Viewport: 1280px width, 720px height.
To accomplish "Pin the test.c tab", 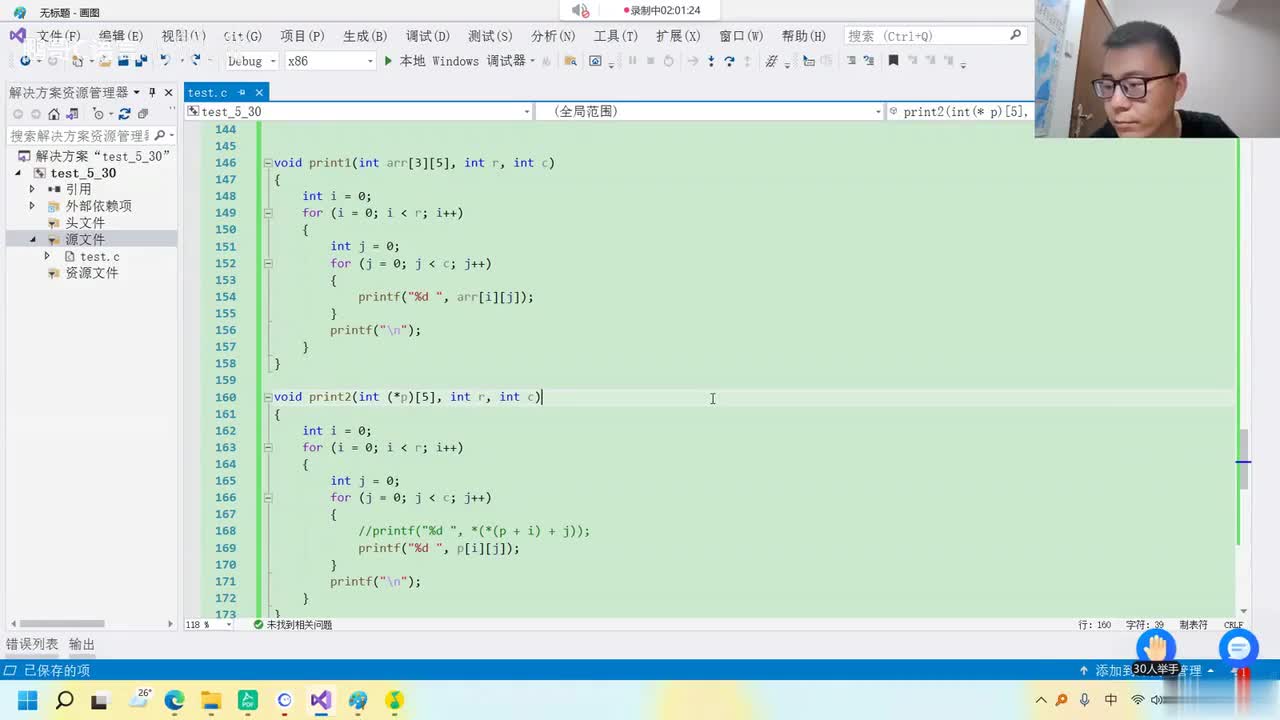I will pyautogui.click(x=241, y=93).
